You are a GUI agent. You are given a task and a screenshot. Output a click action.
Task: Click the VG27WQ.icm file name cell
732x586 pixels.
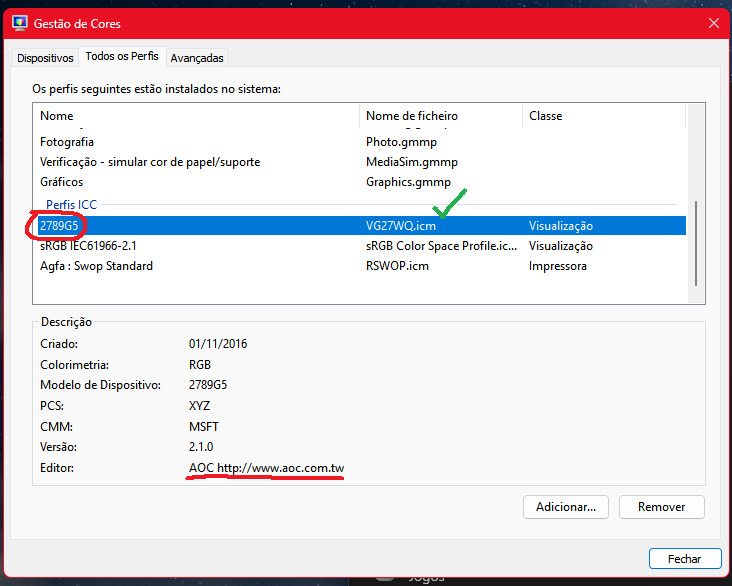point(401,226)
